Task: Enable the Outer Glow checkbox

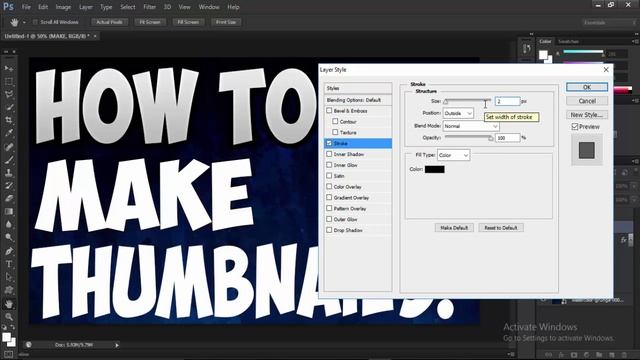Action: pyautogui.click(x=329, y=219)
